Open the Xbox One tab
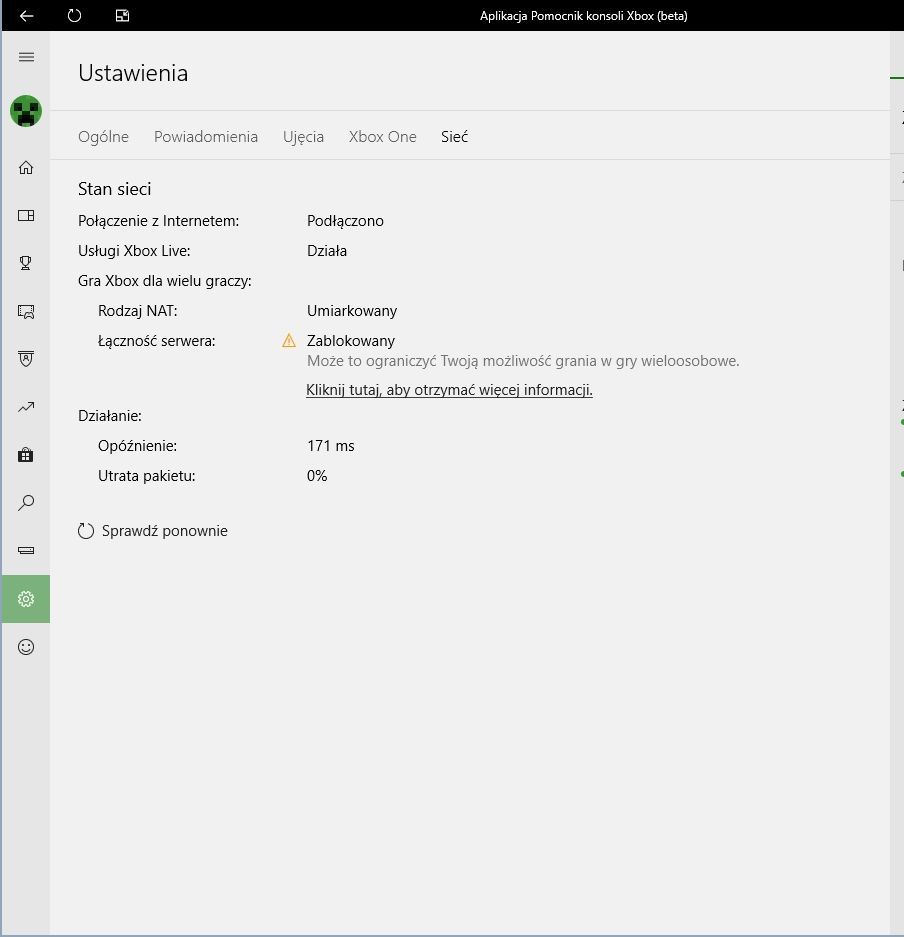The image size is (904, 937). pyautogui.click(x=382, y=137)
